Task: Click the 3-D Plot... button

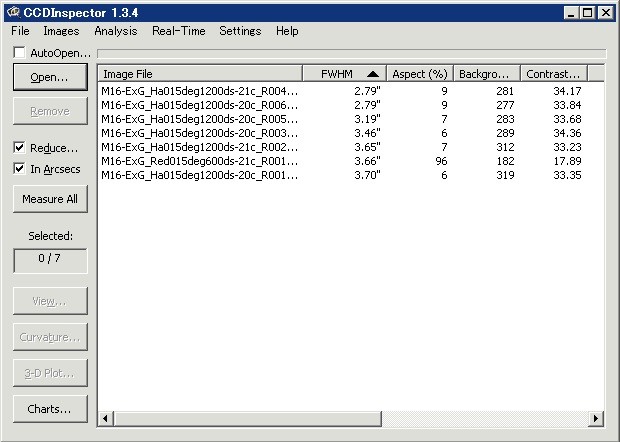Action: 50,373
